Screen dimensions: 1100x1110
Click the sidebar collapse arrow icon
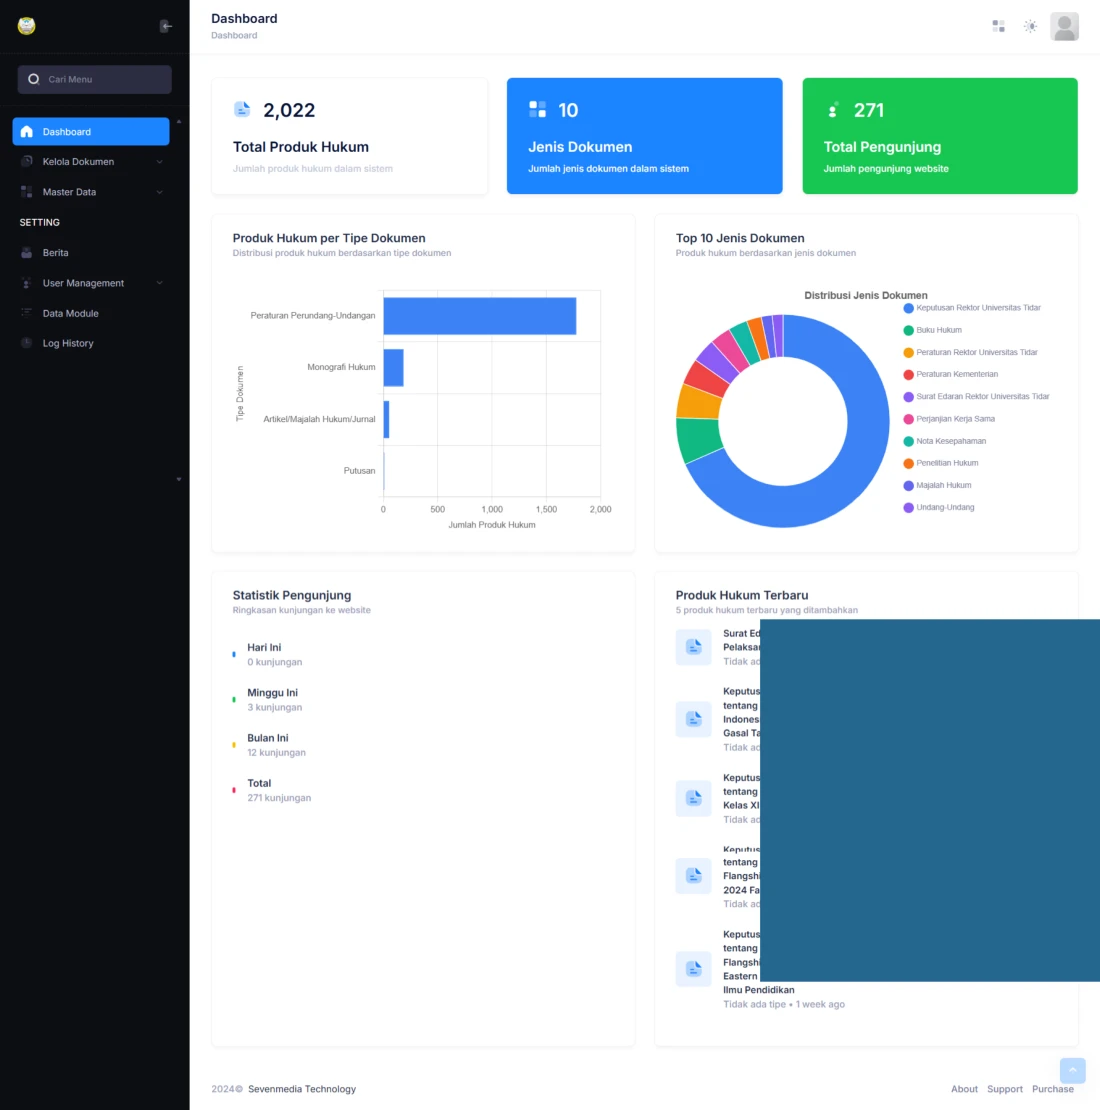(x=166, y=26)
